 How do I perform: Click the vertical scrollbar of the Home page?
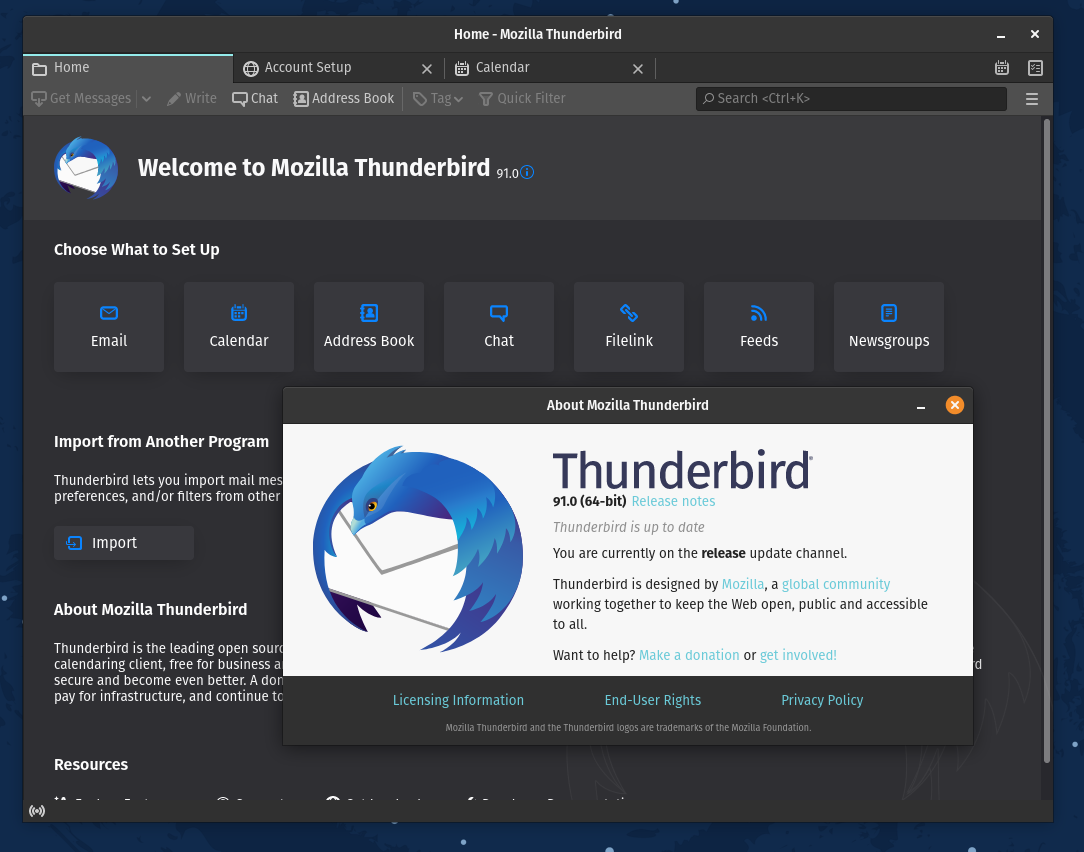1046,440
